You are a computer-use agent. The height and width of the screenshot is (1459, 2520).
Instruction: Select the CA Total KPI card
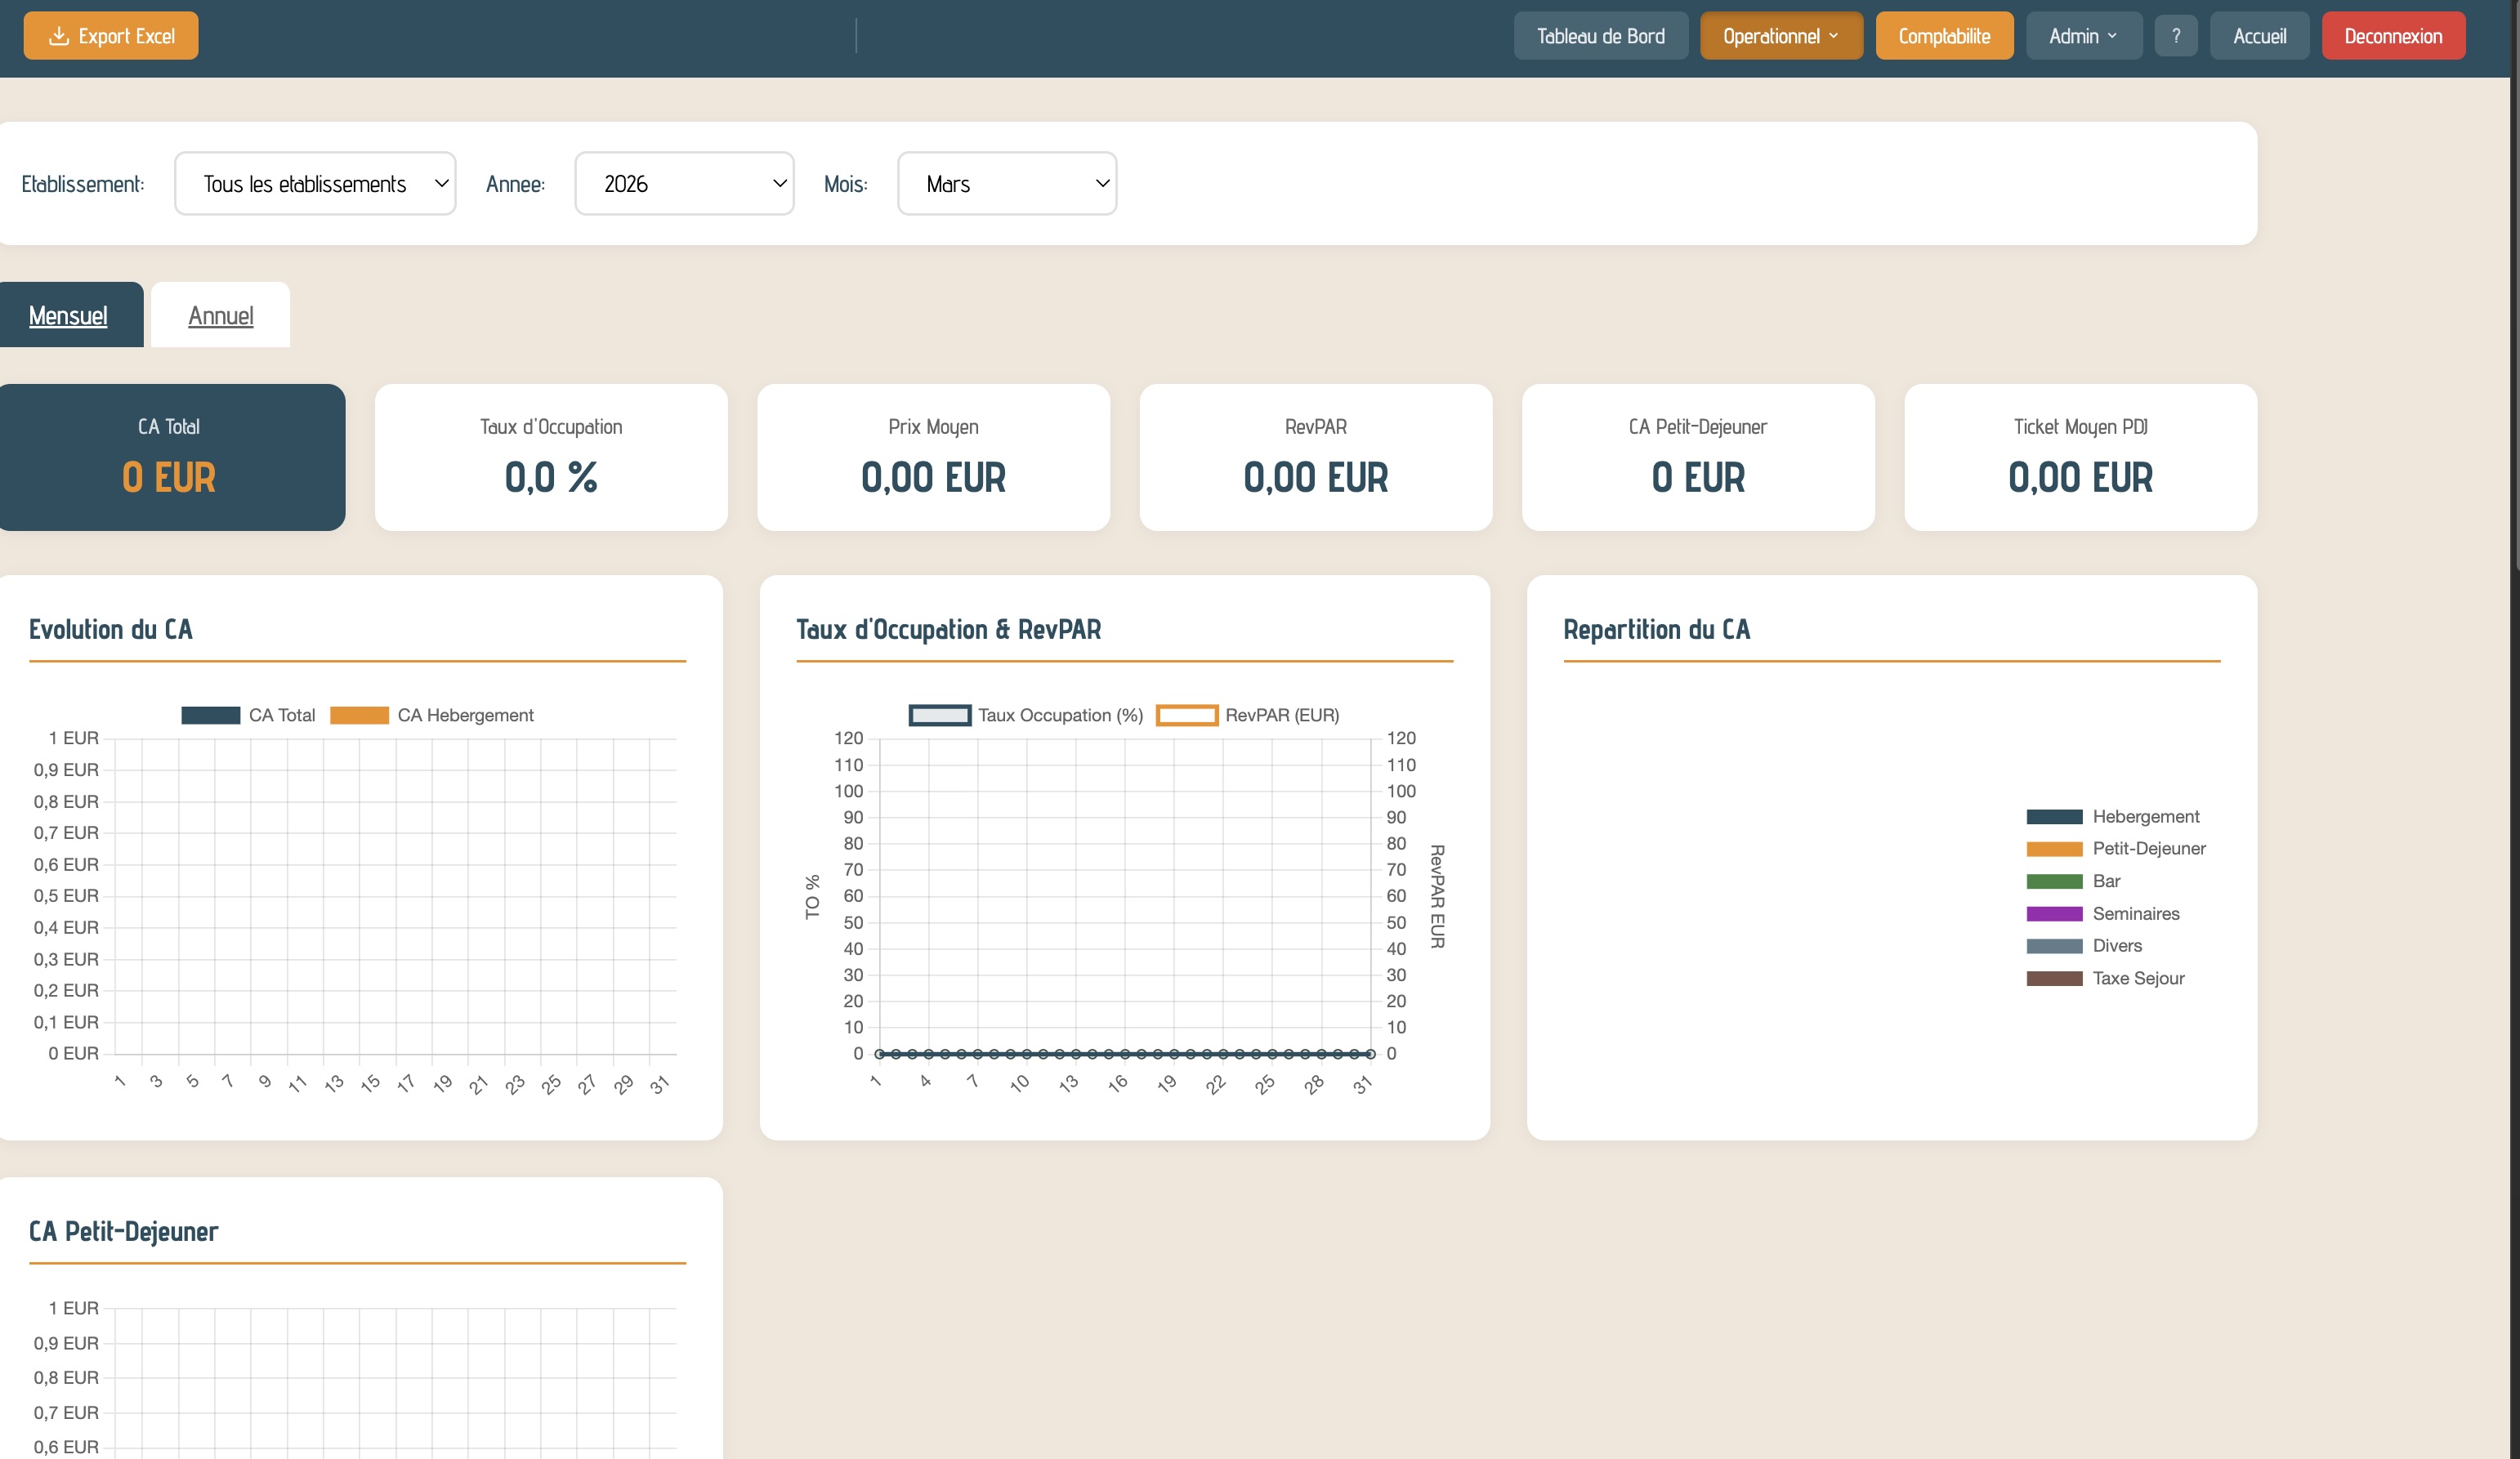pyautogui.click(x=171, y=457)
